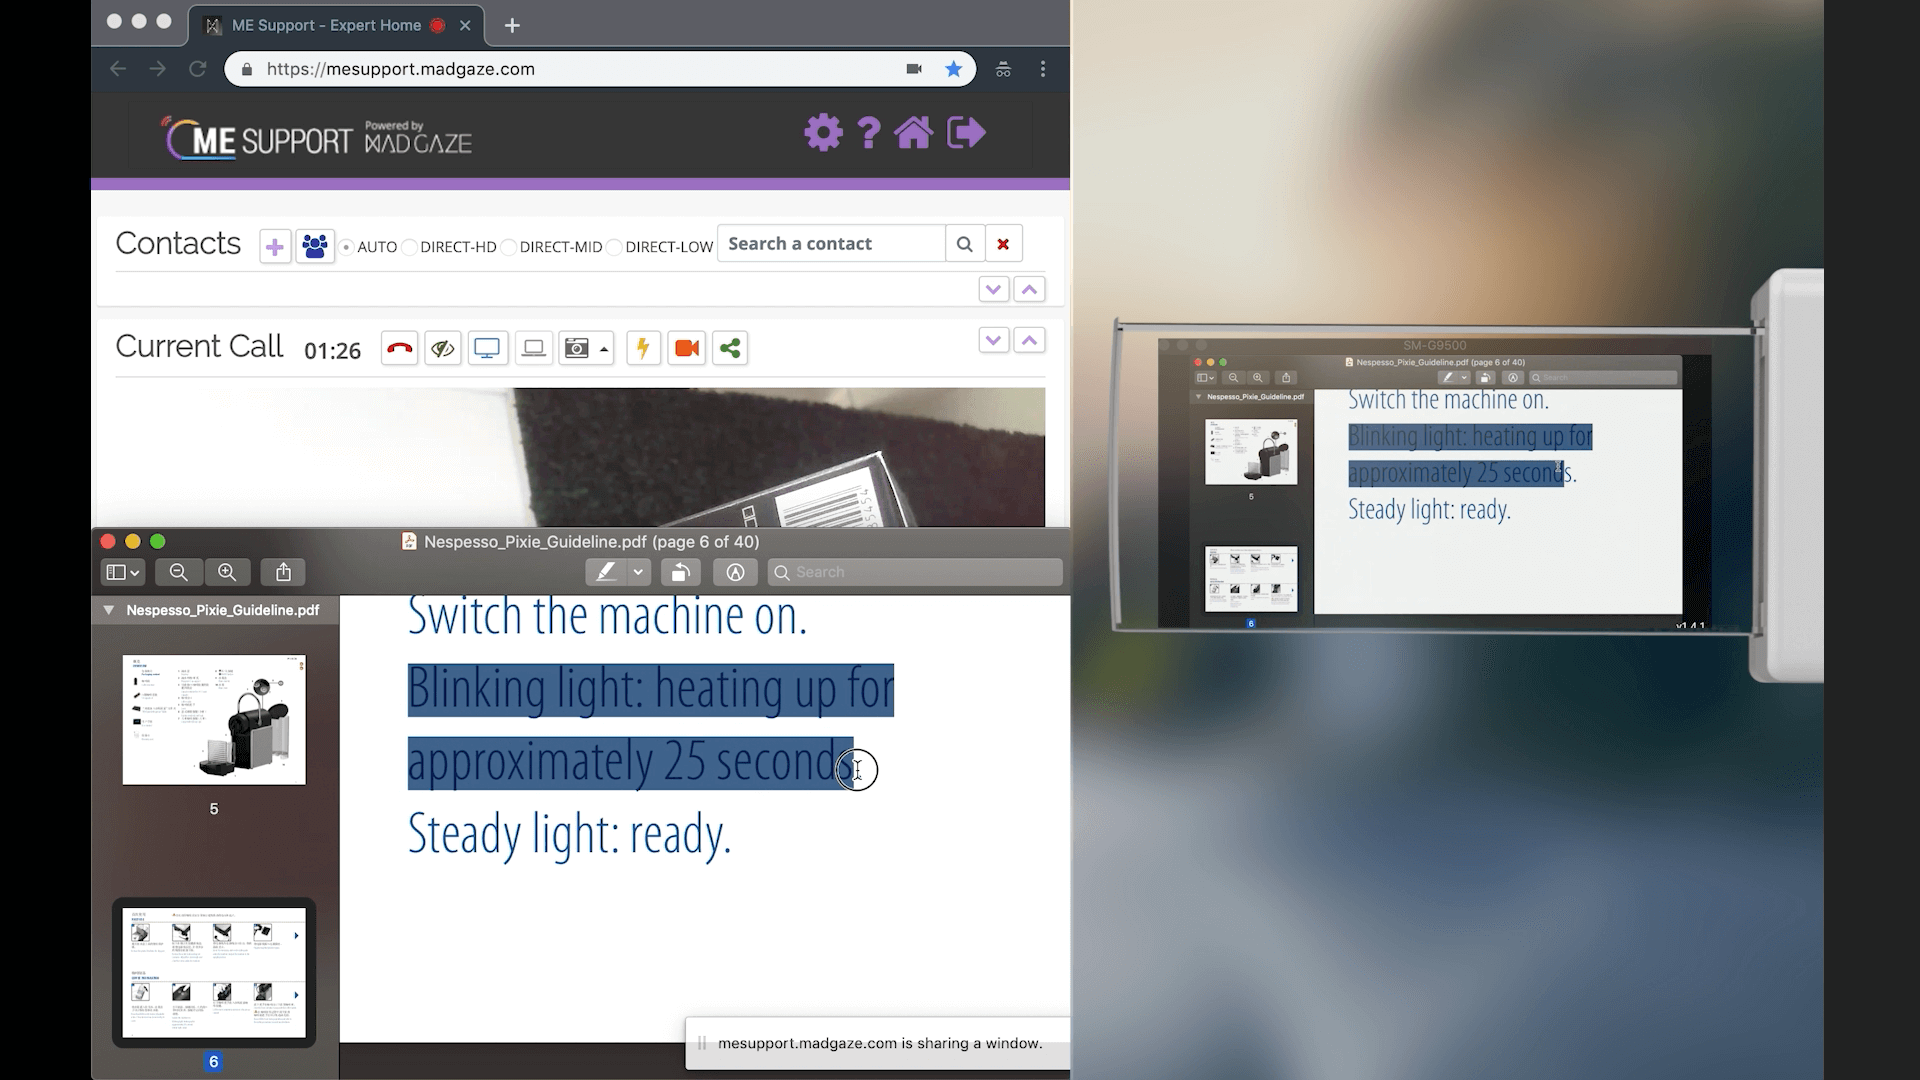Open ME Support settings gear

(x=823, y=133)
